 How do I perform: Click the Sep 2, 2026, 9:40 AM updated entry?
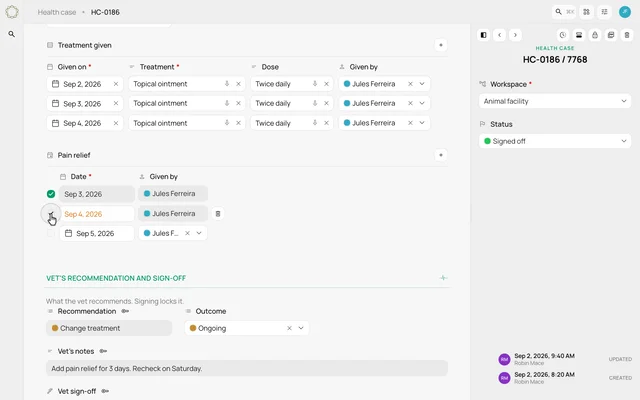click(564, 359)
